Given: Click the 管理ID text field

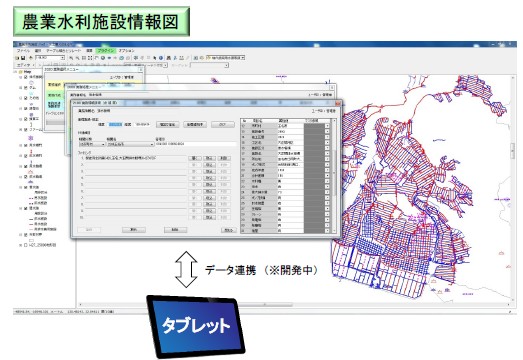Looking at the screenshot, I should 196,144.
